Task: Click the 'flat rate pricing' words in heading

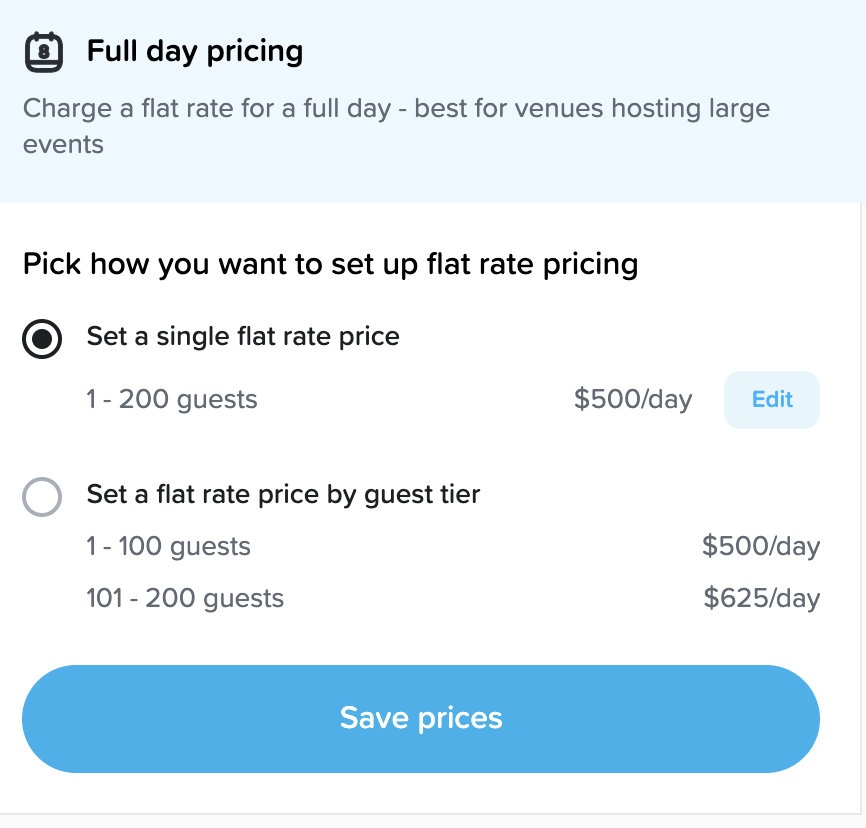Action: (532, 265)
